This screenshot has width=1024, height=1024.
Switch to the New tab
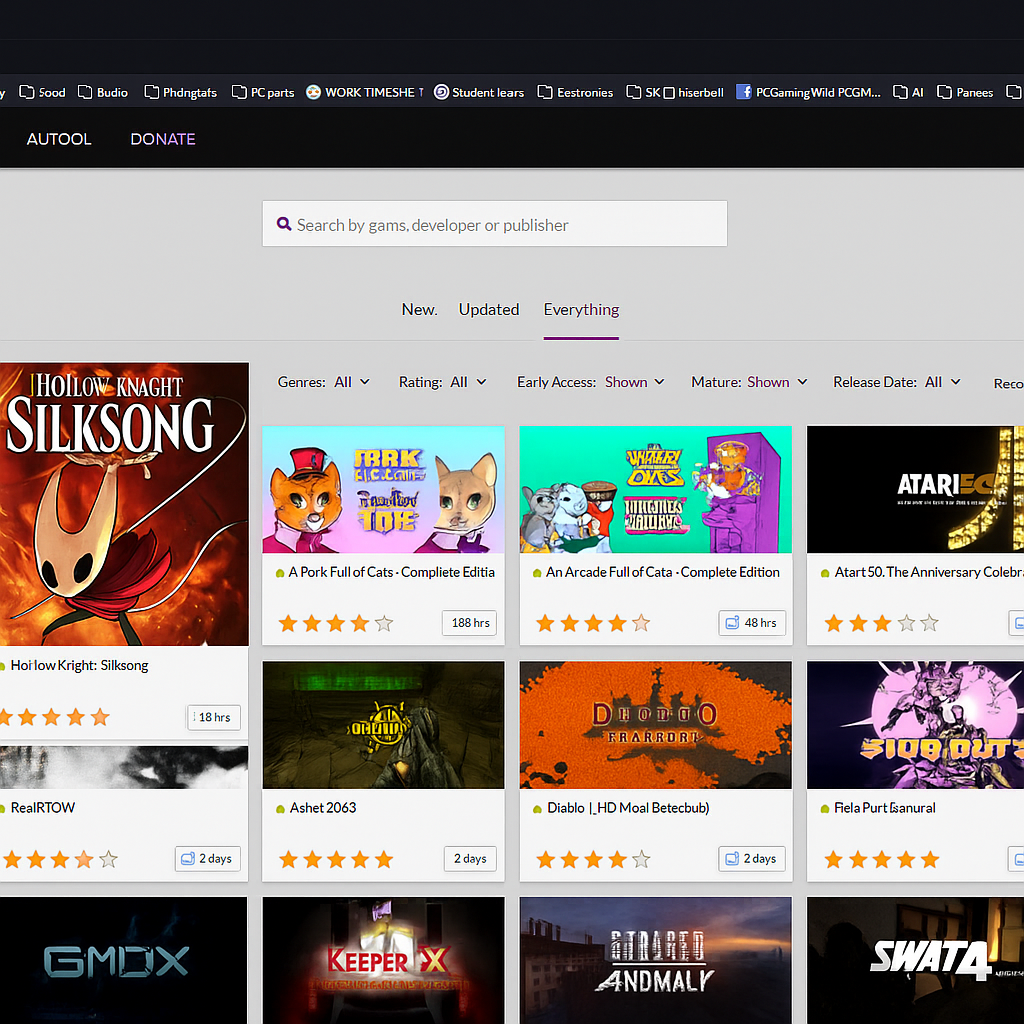click(419, 310)
